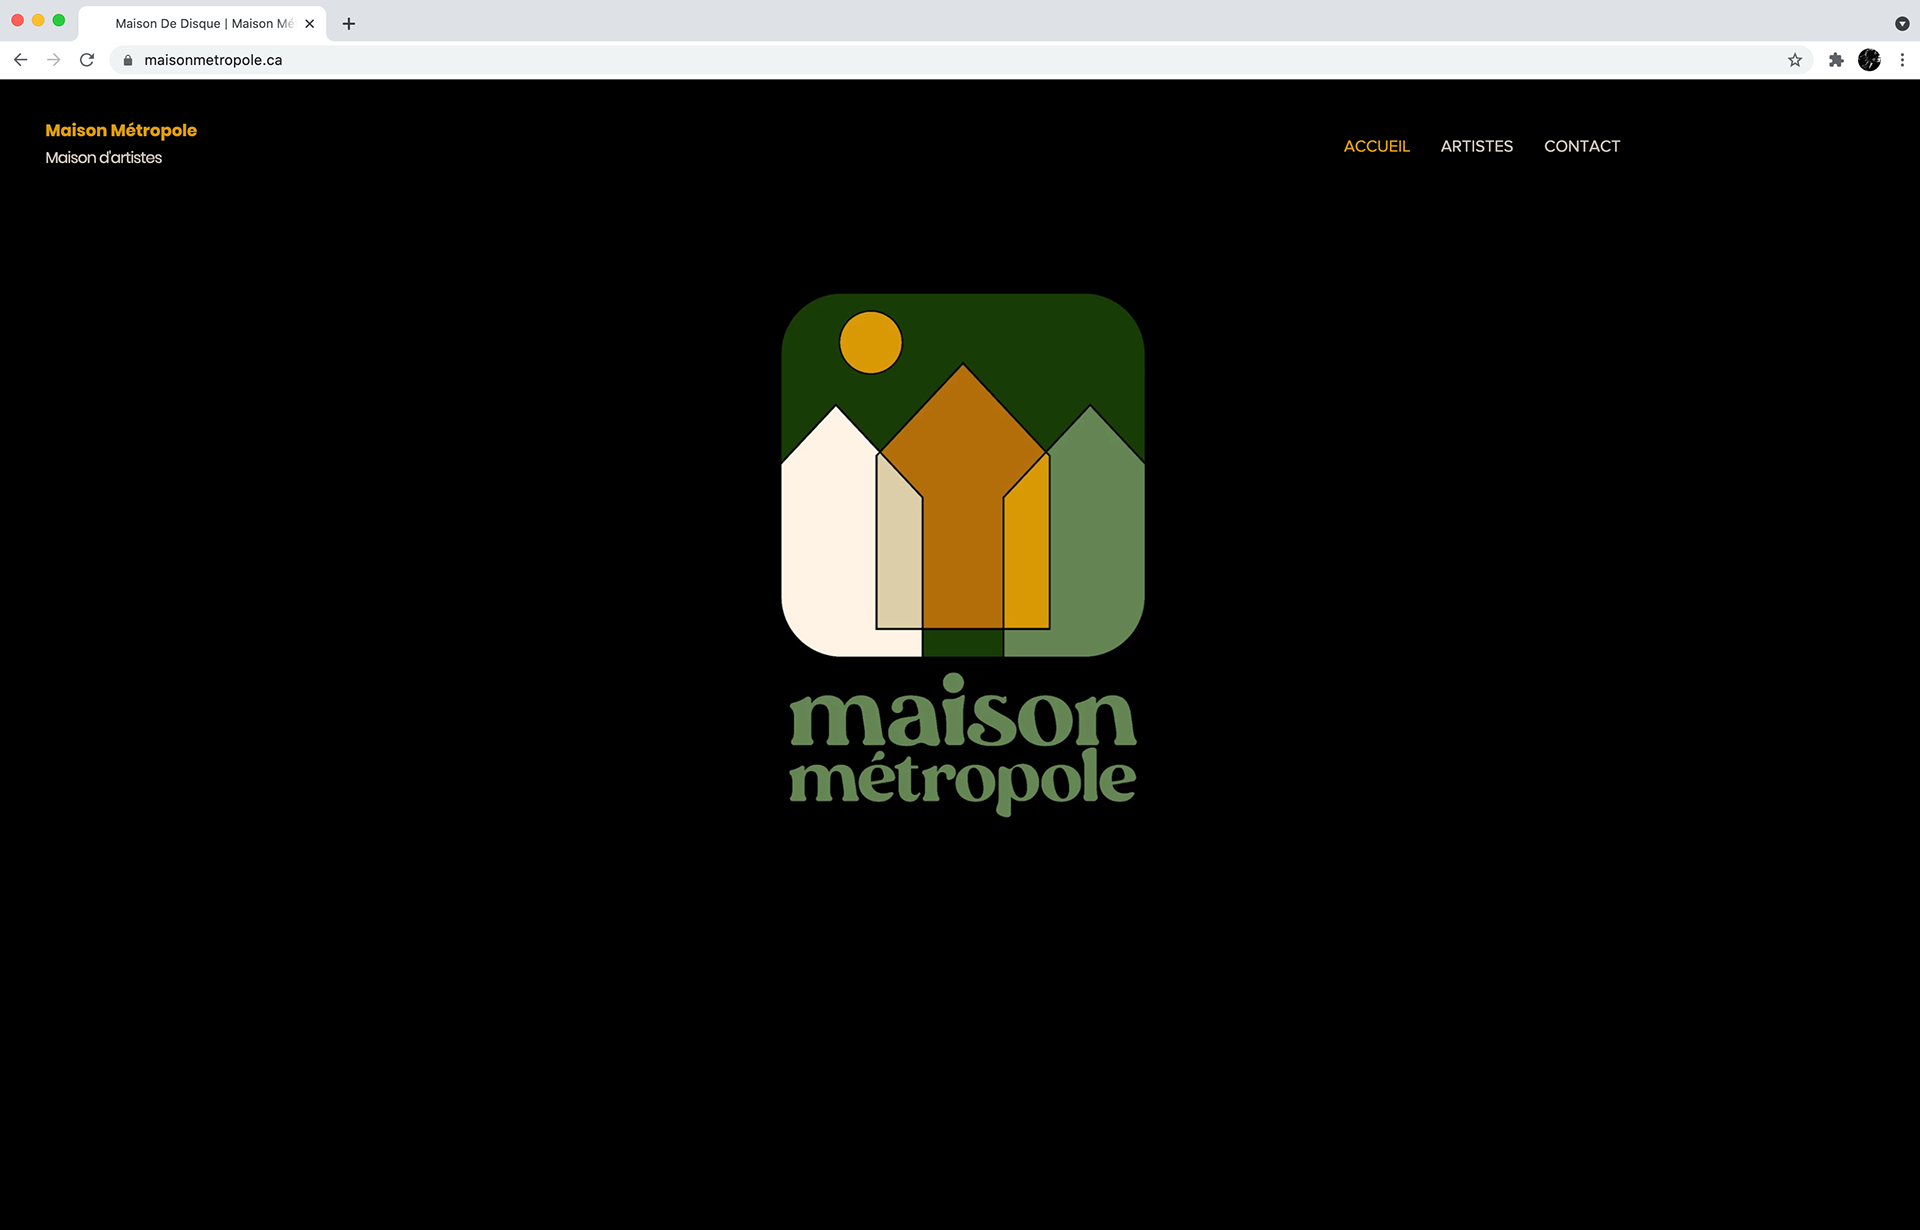Open Chrome's three-dot menu

pos(1902,60)
